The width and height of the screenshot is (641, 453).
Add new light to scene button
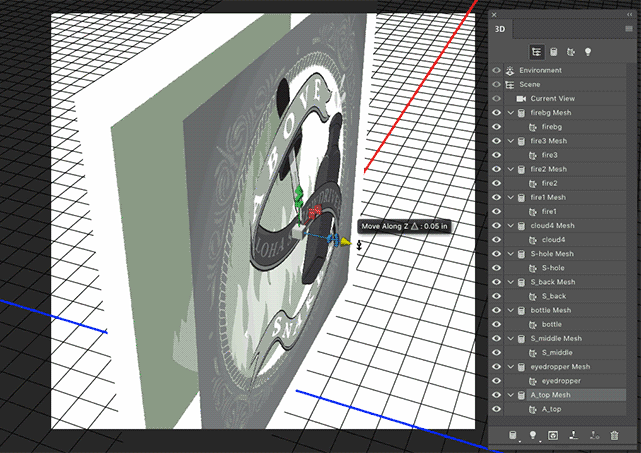coord(533,435)
